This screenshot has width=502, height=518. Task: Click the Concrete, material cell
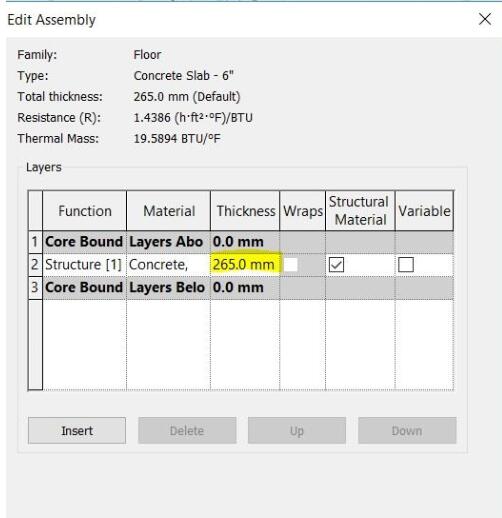click(168, 265)
